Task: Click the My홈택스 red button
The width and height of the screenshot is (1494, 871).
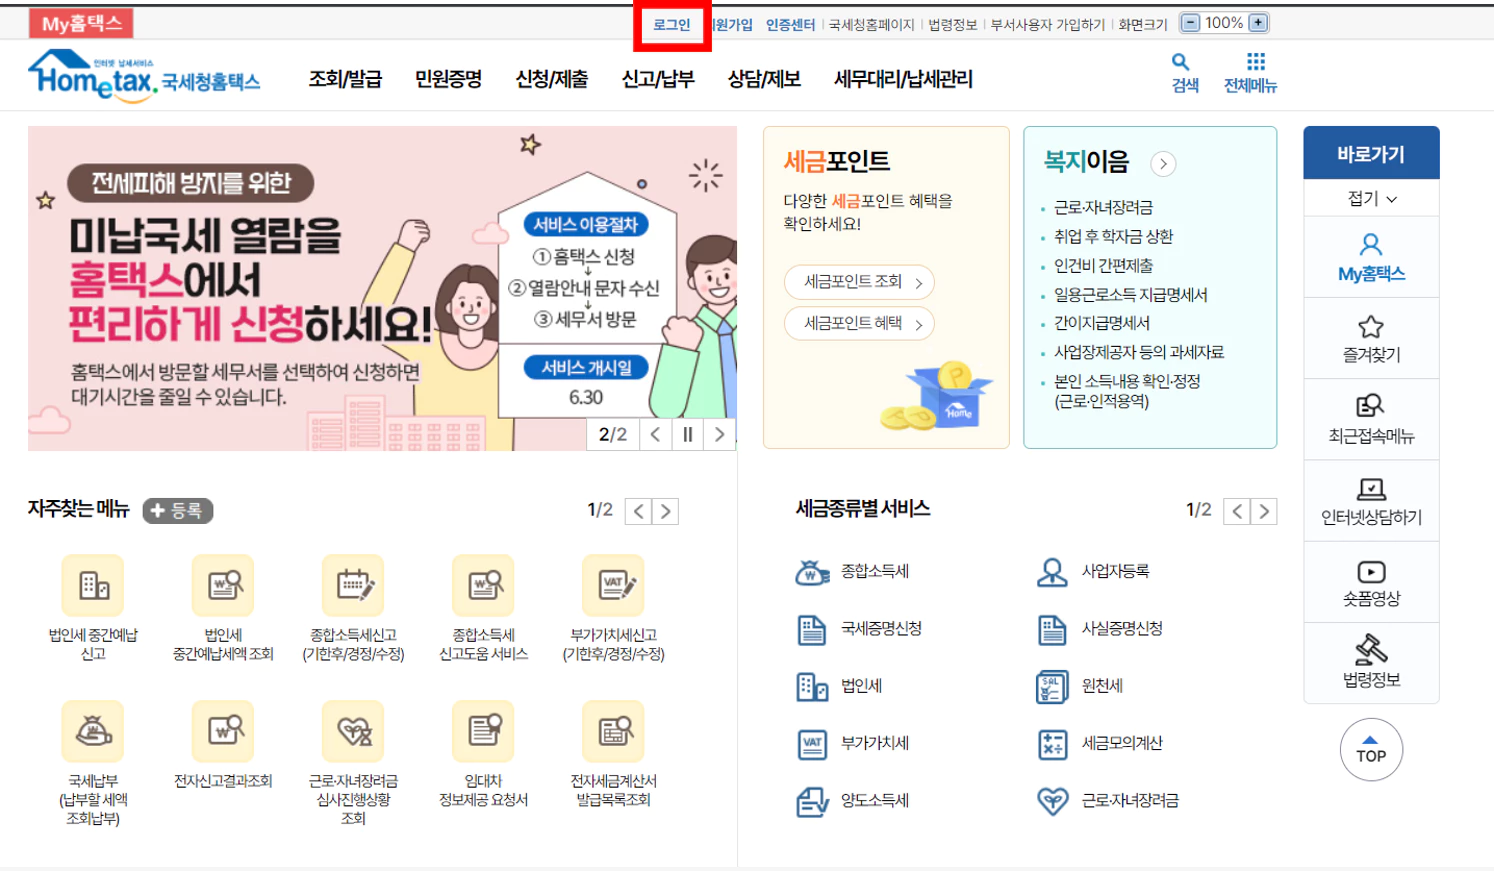Action: [81, 23]
